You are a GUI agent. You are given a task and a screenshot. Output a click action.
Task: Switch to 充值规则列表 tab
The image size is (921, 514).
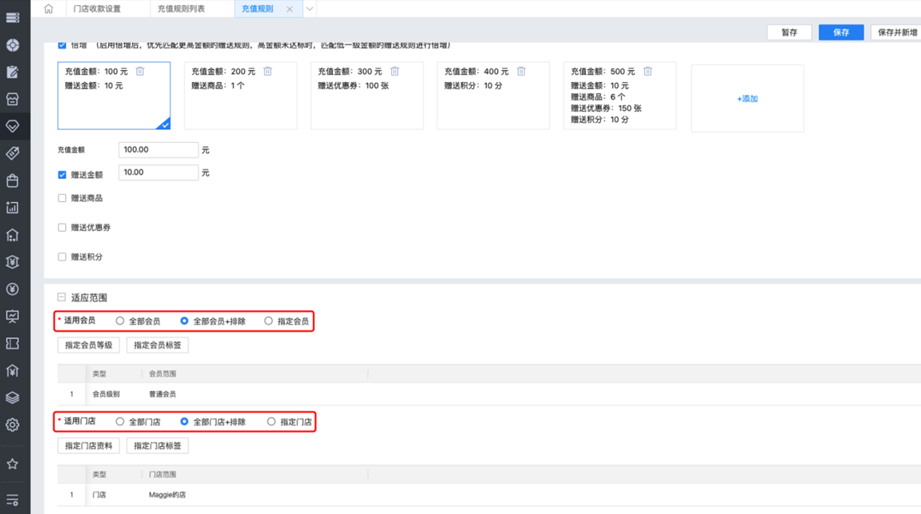181,9
